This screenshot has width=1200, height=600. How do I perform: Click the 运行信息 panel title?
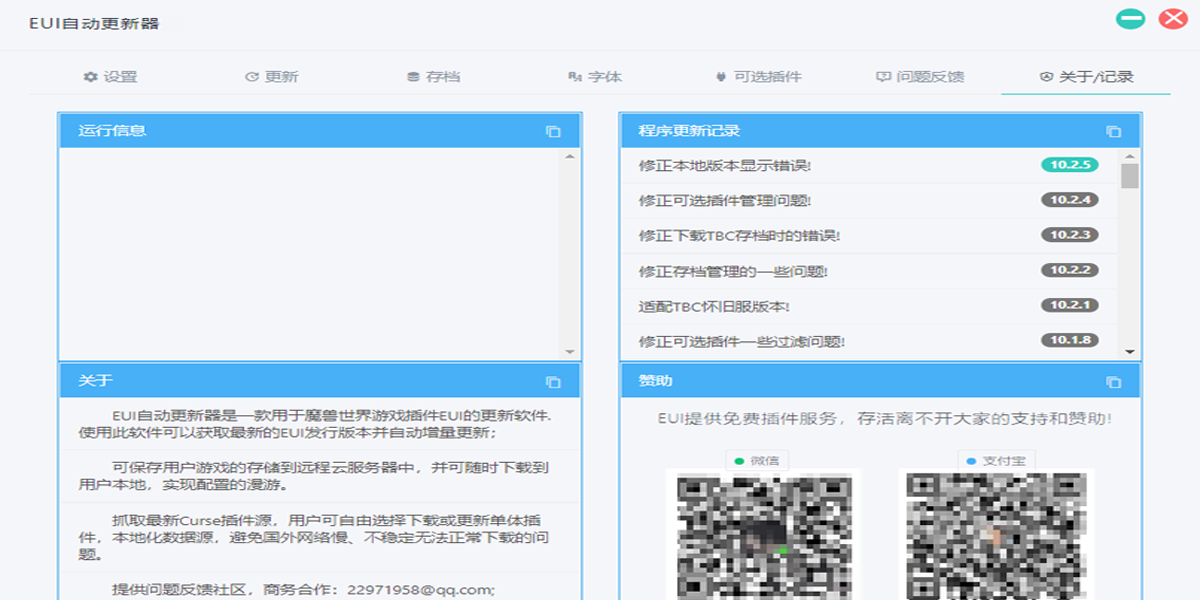point(112,131)
